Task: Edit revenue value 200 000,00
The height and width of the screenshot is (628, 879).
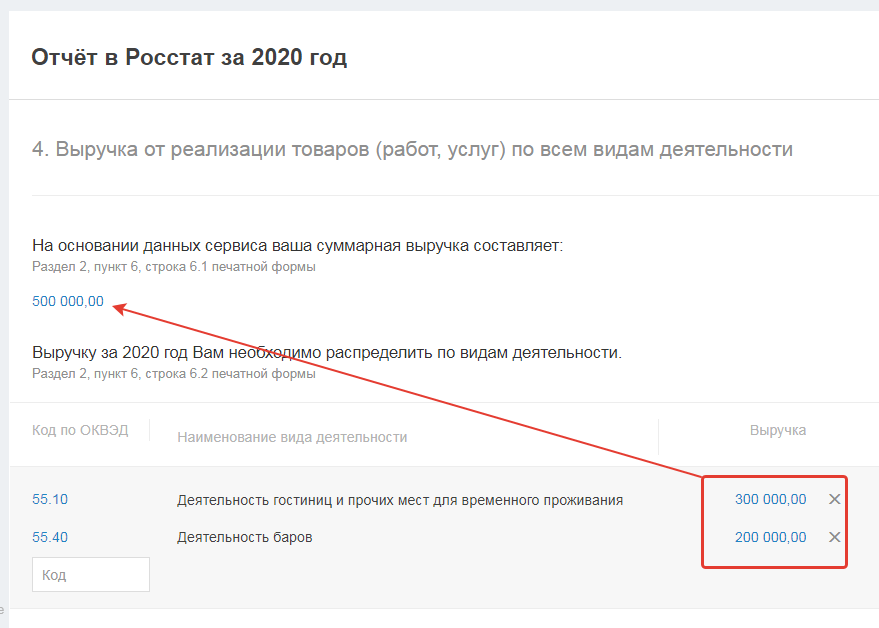Action: pos(770,537)
